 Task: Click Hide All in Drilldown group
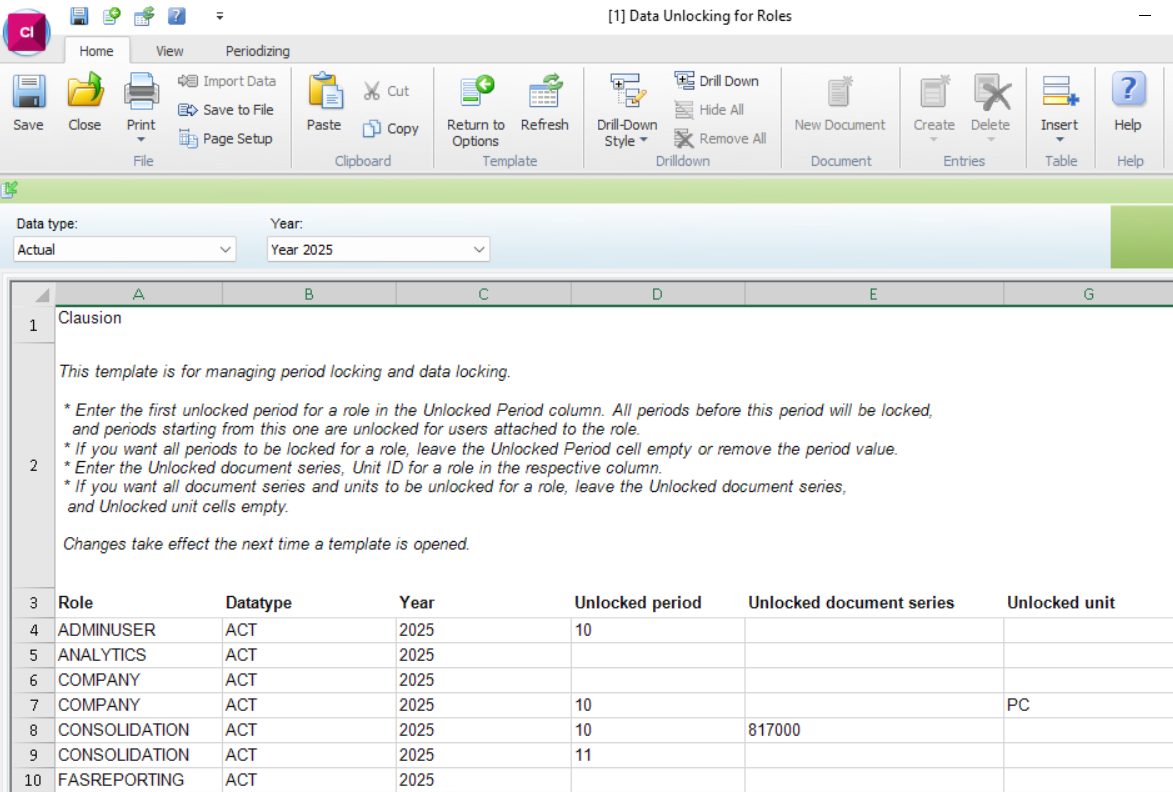coord(709,109)
